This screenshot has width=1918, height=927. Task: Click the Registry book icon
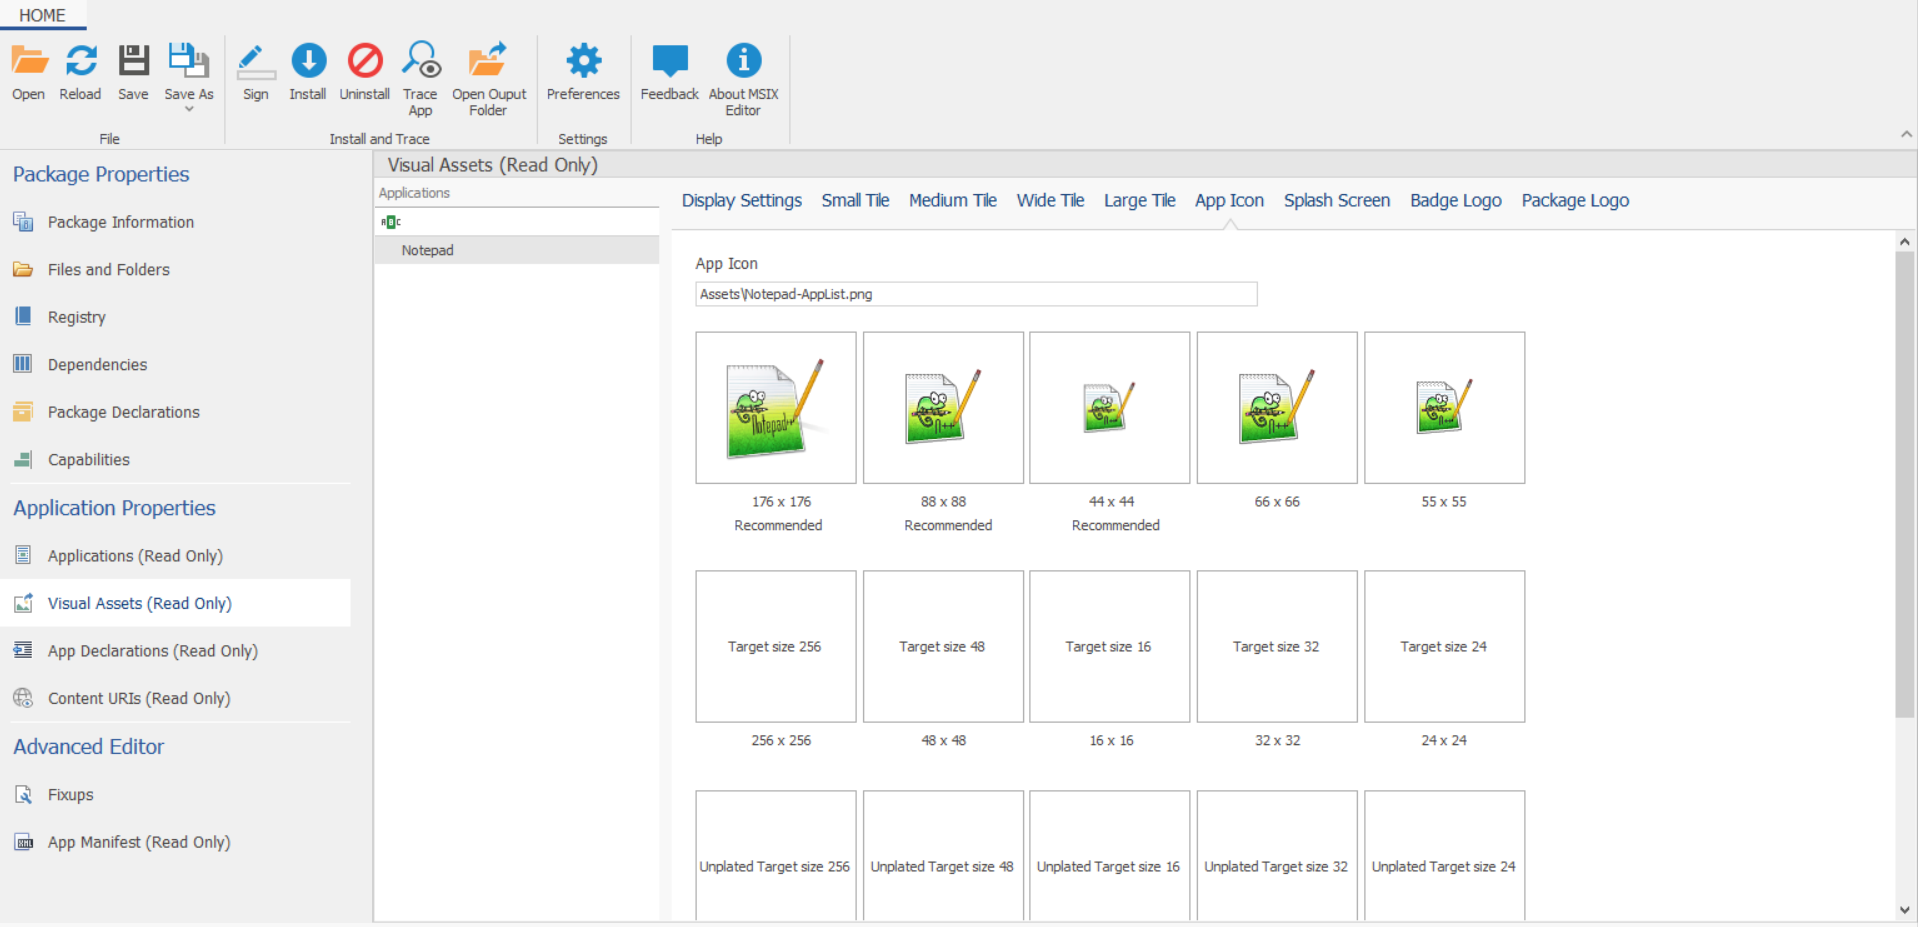point(23,316)
